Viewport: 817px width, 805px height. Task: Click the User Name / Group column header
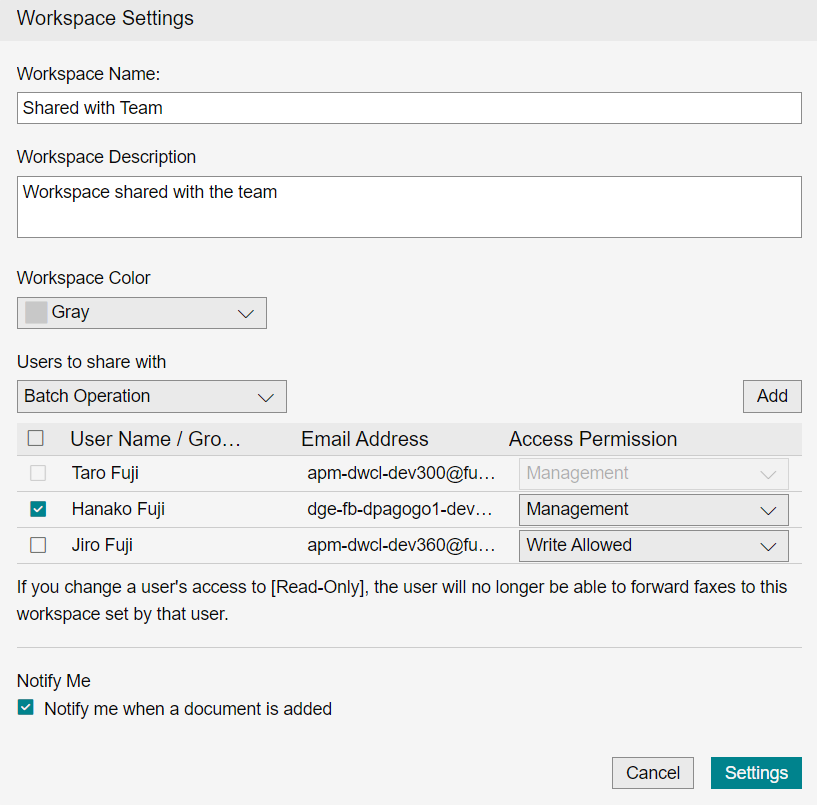156,439
